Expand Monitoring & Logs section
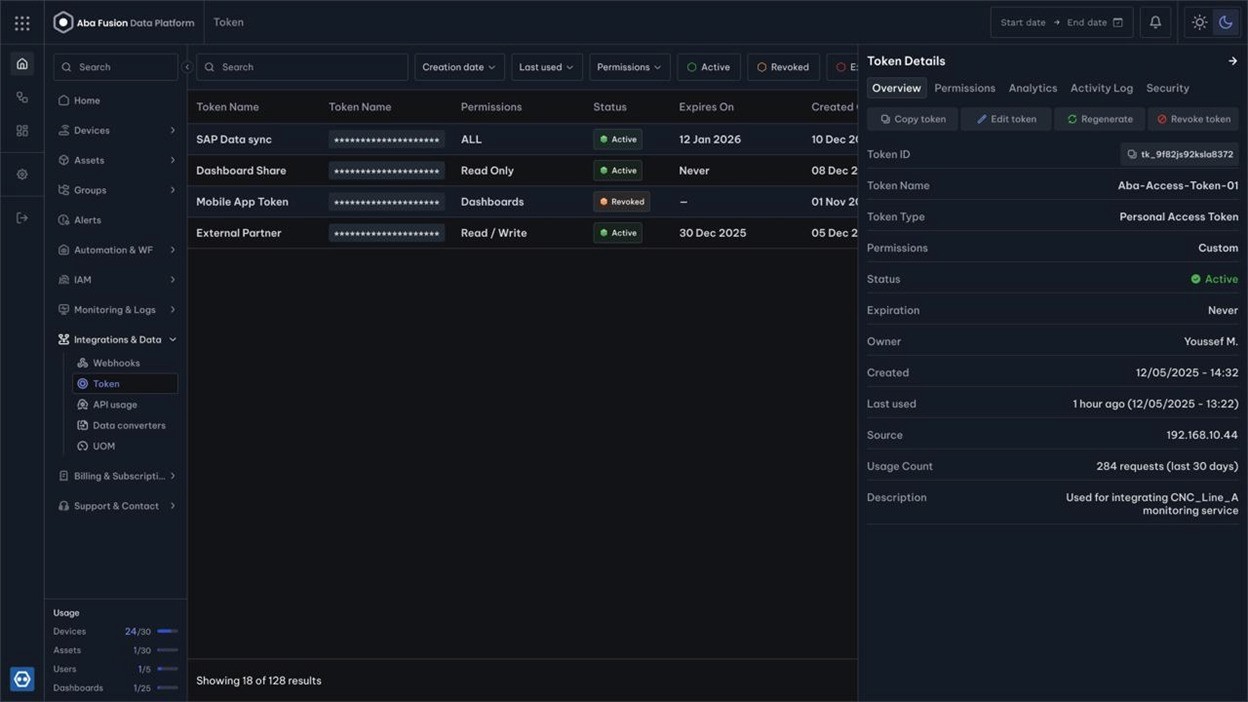 click(116, 310)
